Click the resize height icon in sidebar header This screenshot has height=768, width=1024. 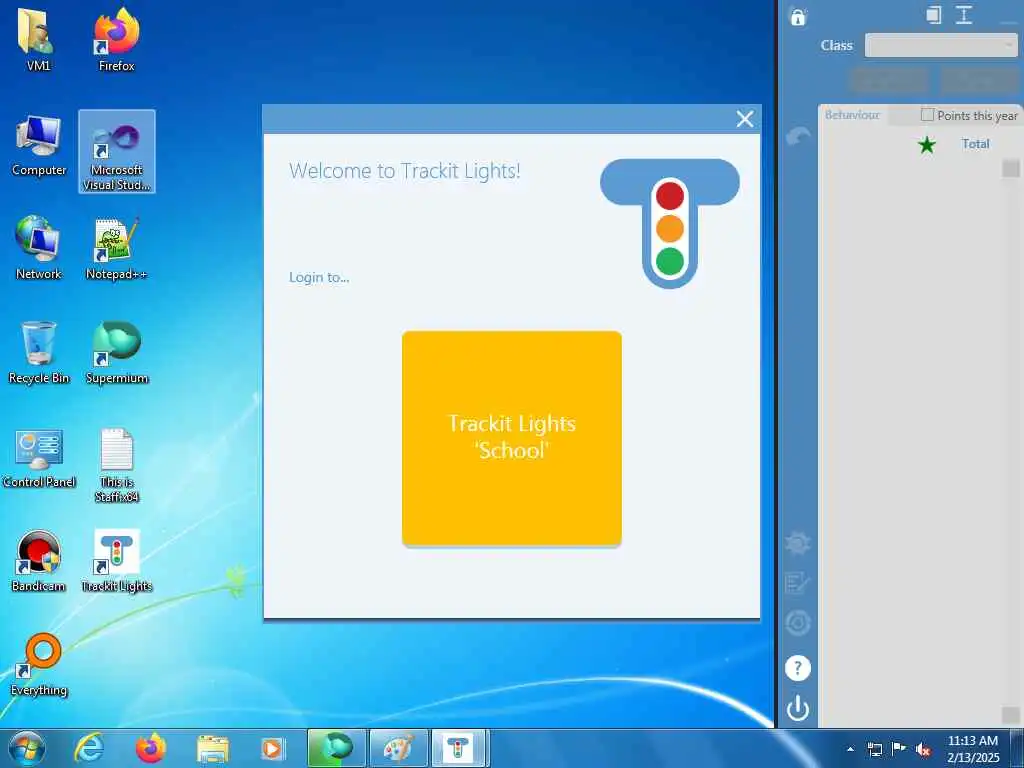pyautogui.click(x=964, y=15)
